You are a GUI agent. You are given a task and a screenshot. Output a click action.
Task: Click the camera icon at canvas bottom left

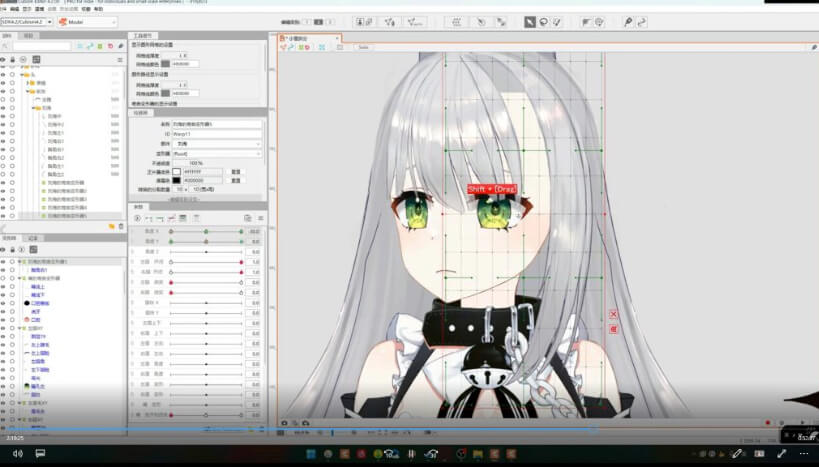coord(284,423)
